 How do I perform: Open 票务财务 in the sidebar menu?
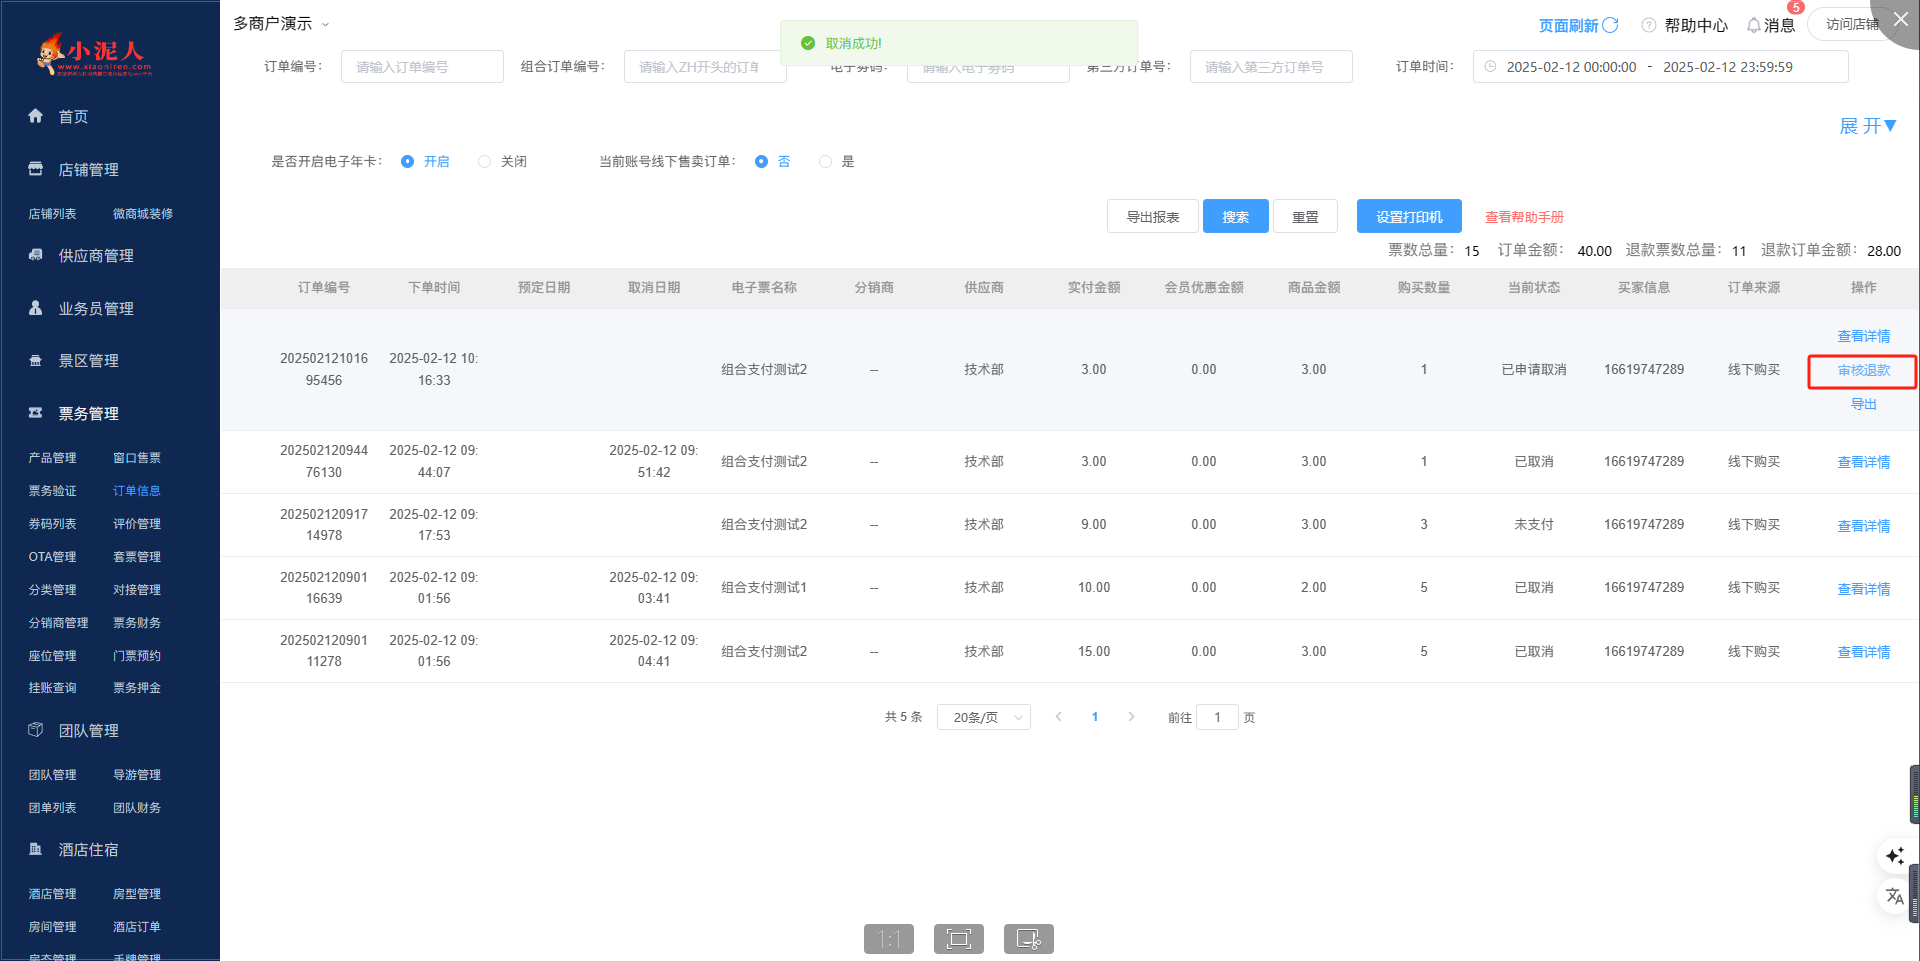[137, 623]
